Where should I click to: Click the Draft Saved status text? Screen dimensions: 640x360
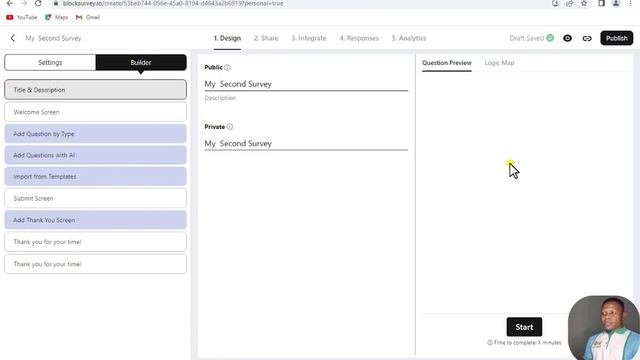(x=527, y=38)
